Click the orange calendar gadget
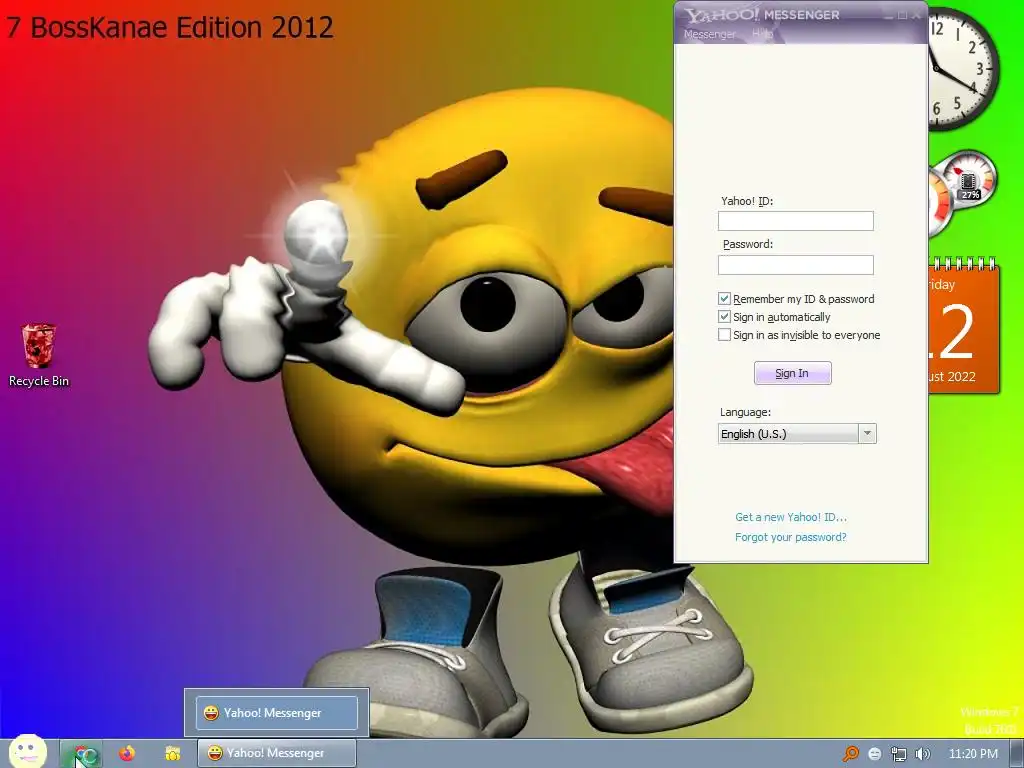The image size is (1024, 768). pos(963,325)
